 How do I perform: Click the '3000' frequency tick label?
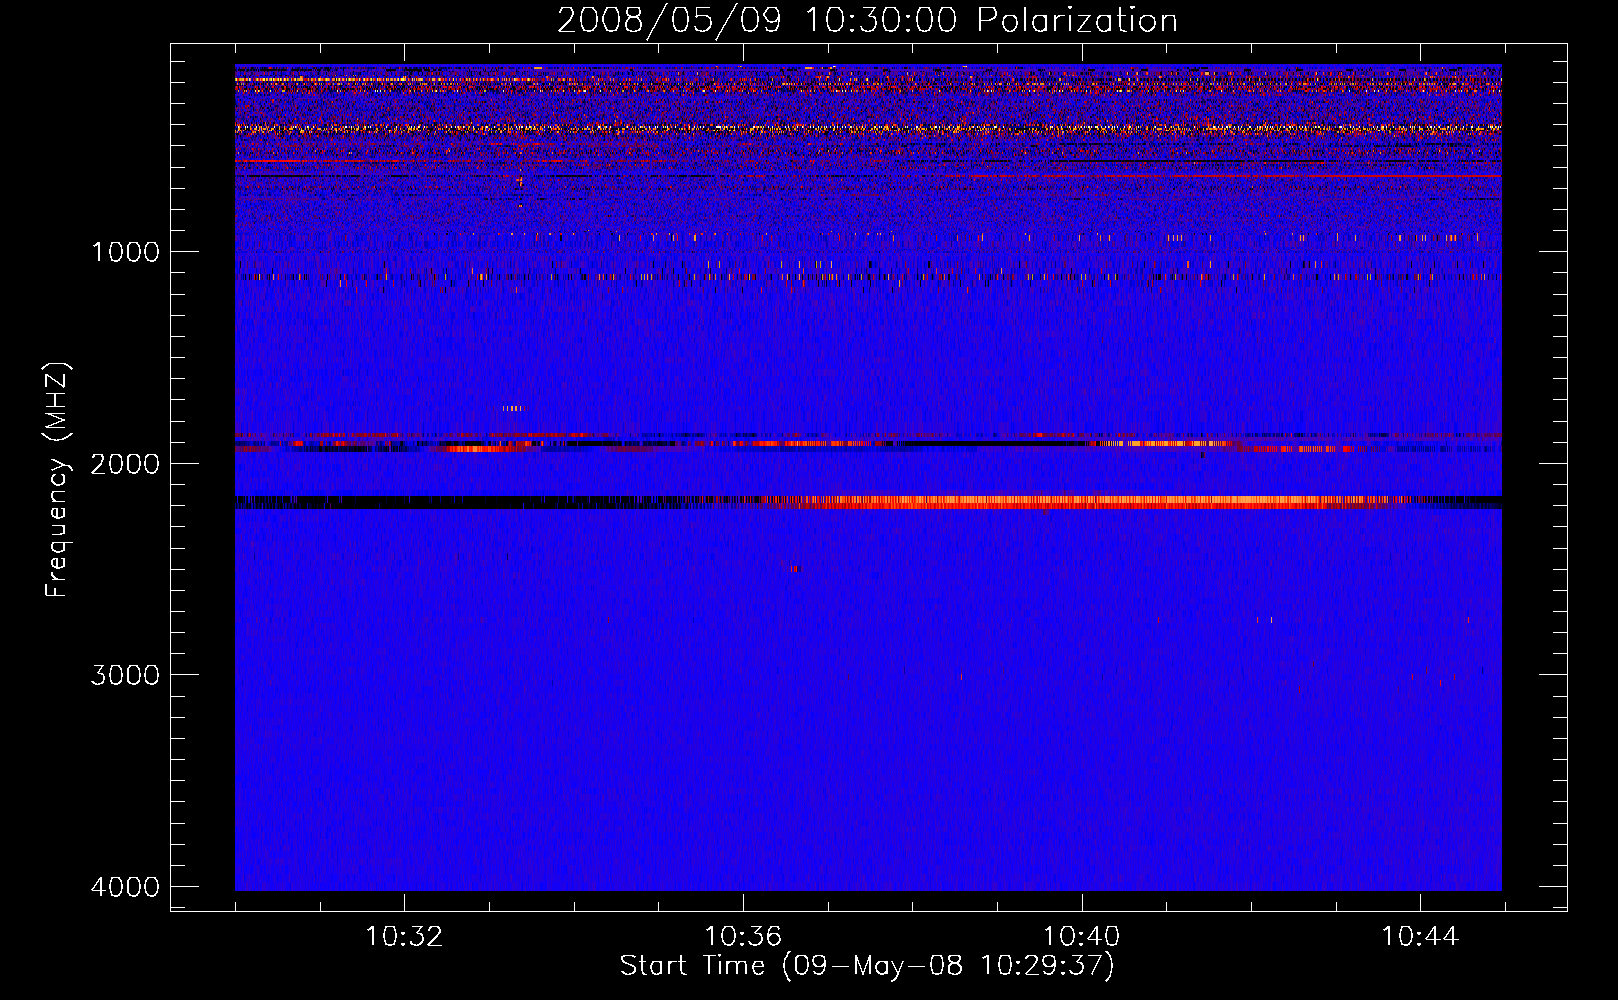tap(125, 675)
